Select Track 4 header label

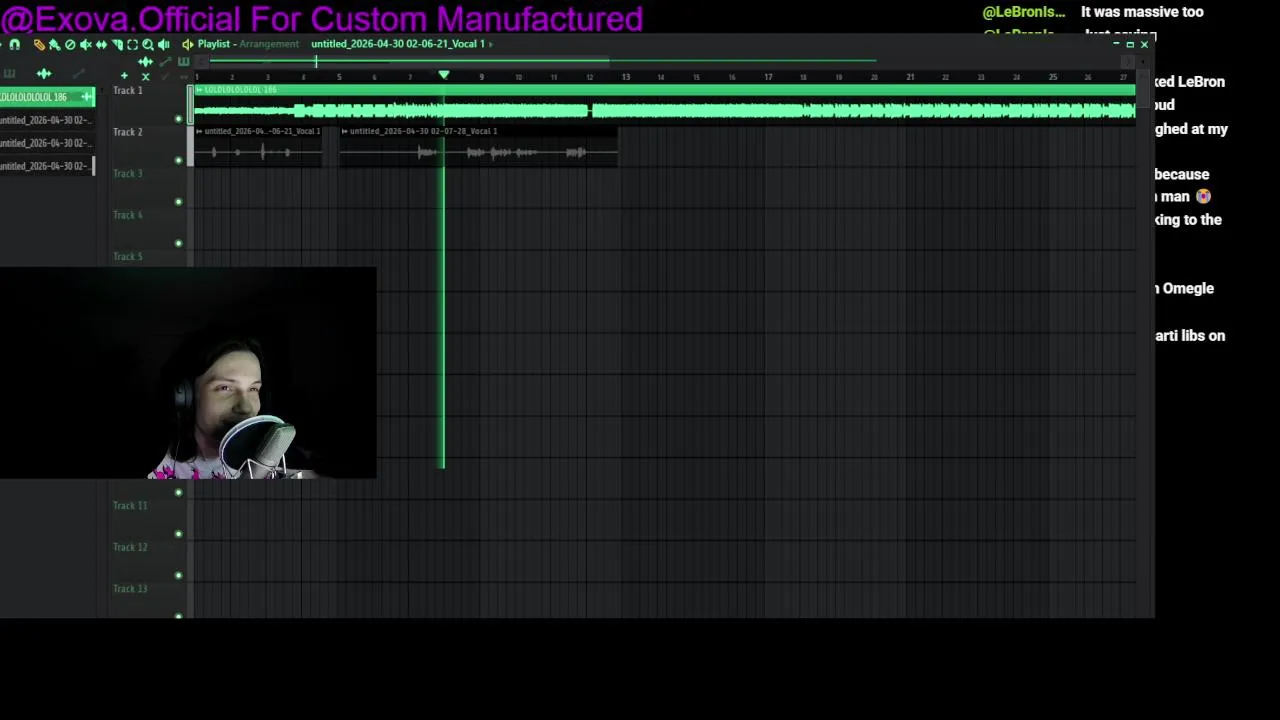point(127,215)
